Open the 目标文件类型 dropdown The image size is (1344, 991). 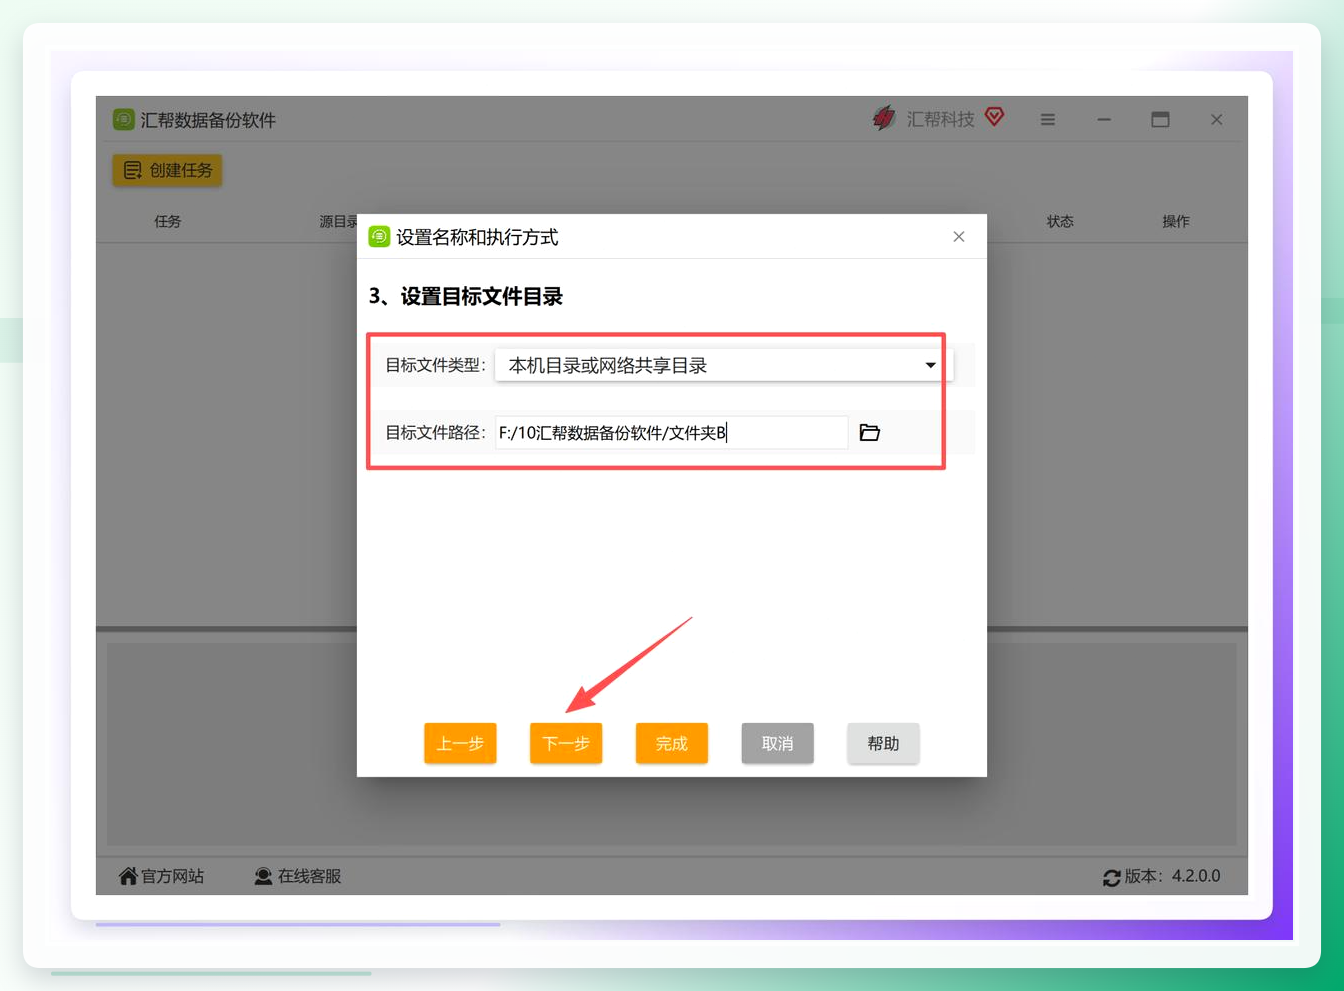pos(724,365)
